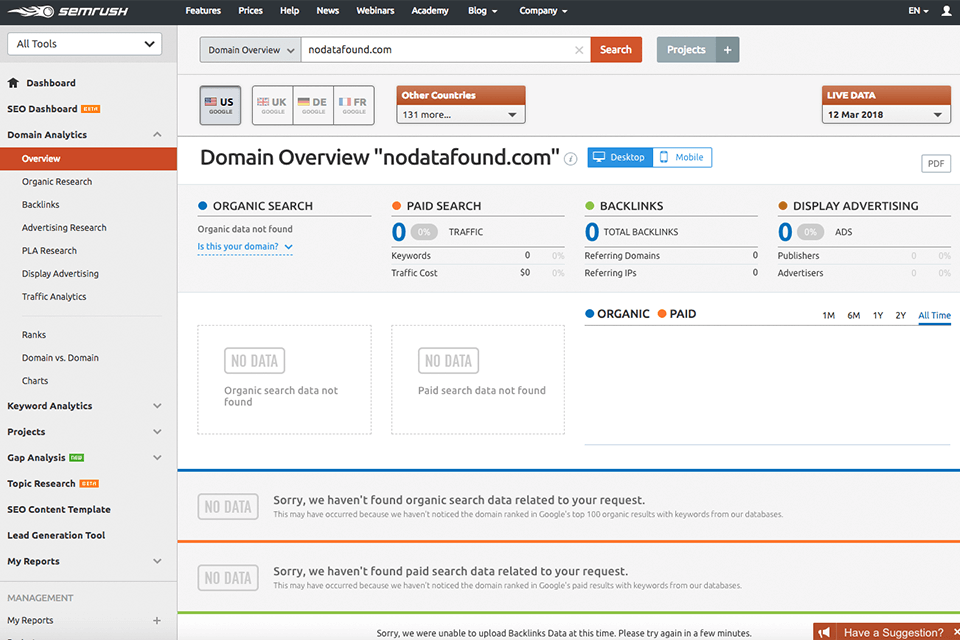Click the orange Search button
This screenshot has height=640, width=960.
616,50
